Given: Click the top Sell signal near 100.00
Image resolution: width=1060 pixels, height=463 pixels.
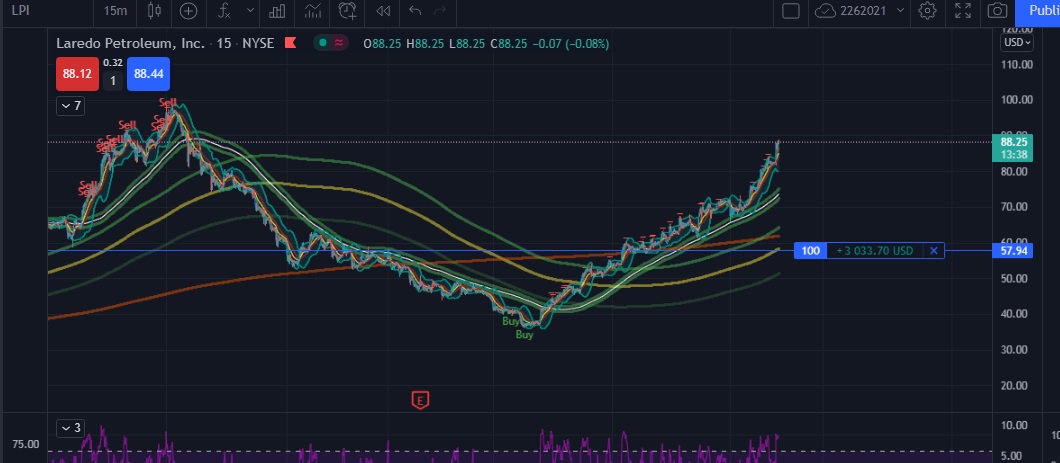Looking at the screenshot, I should tap(168, 102).
